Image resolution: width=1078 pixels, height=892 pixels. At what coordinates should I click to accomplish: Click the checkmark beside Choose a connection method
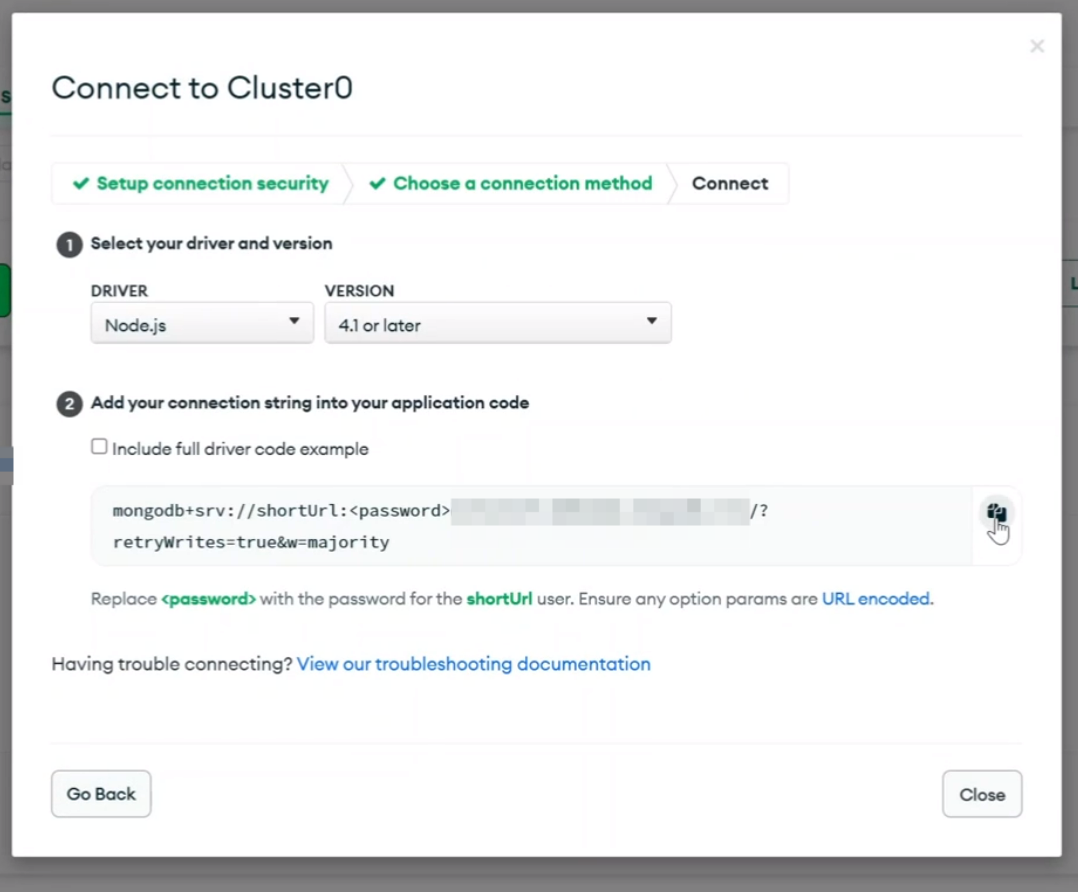(x=377, y=184)
